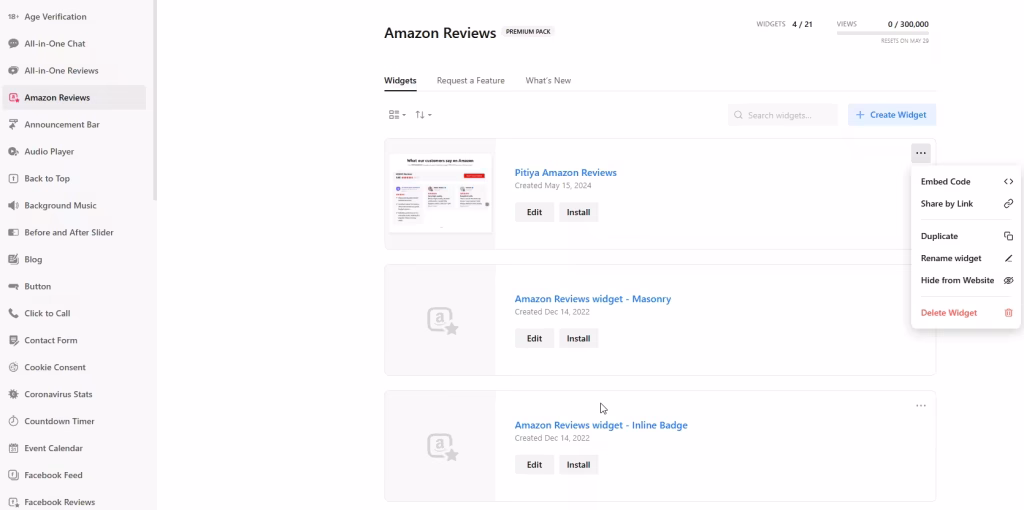This screenshot has width=1024, height=510.
Task: Open the Pitiya Amazon Reviews title link
Action: click(566, 173)
